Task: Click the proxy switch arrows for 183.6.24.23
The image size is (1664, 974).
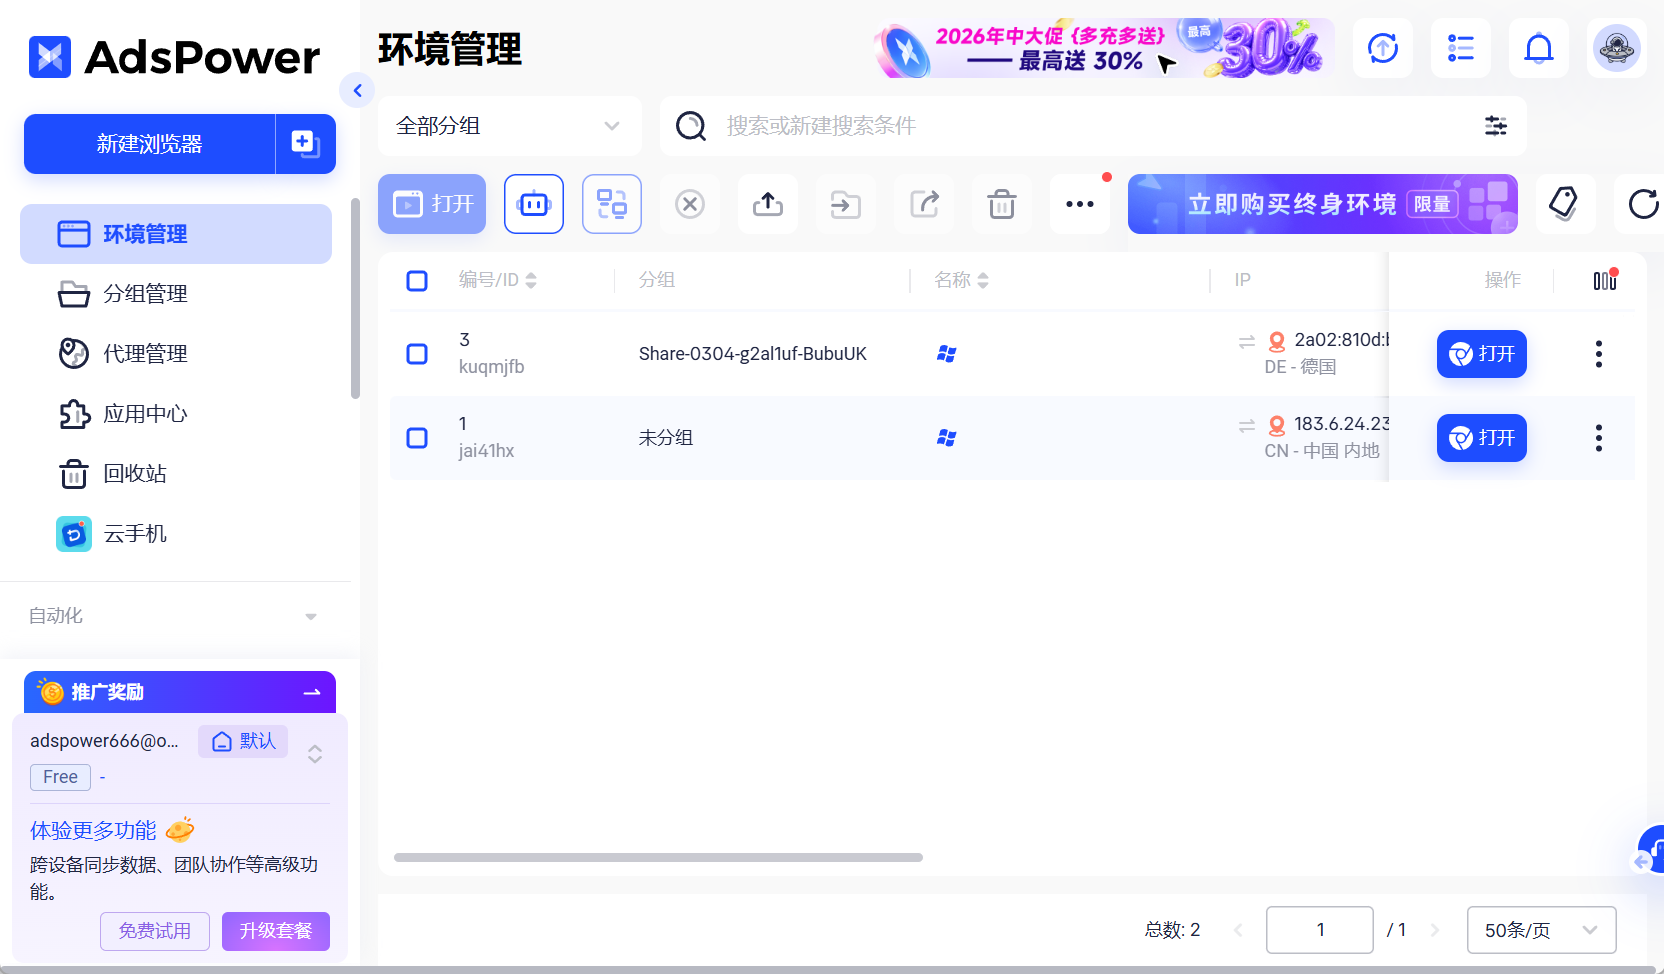Action: click(1247, 426)
